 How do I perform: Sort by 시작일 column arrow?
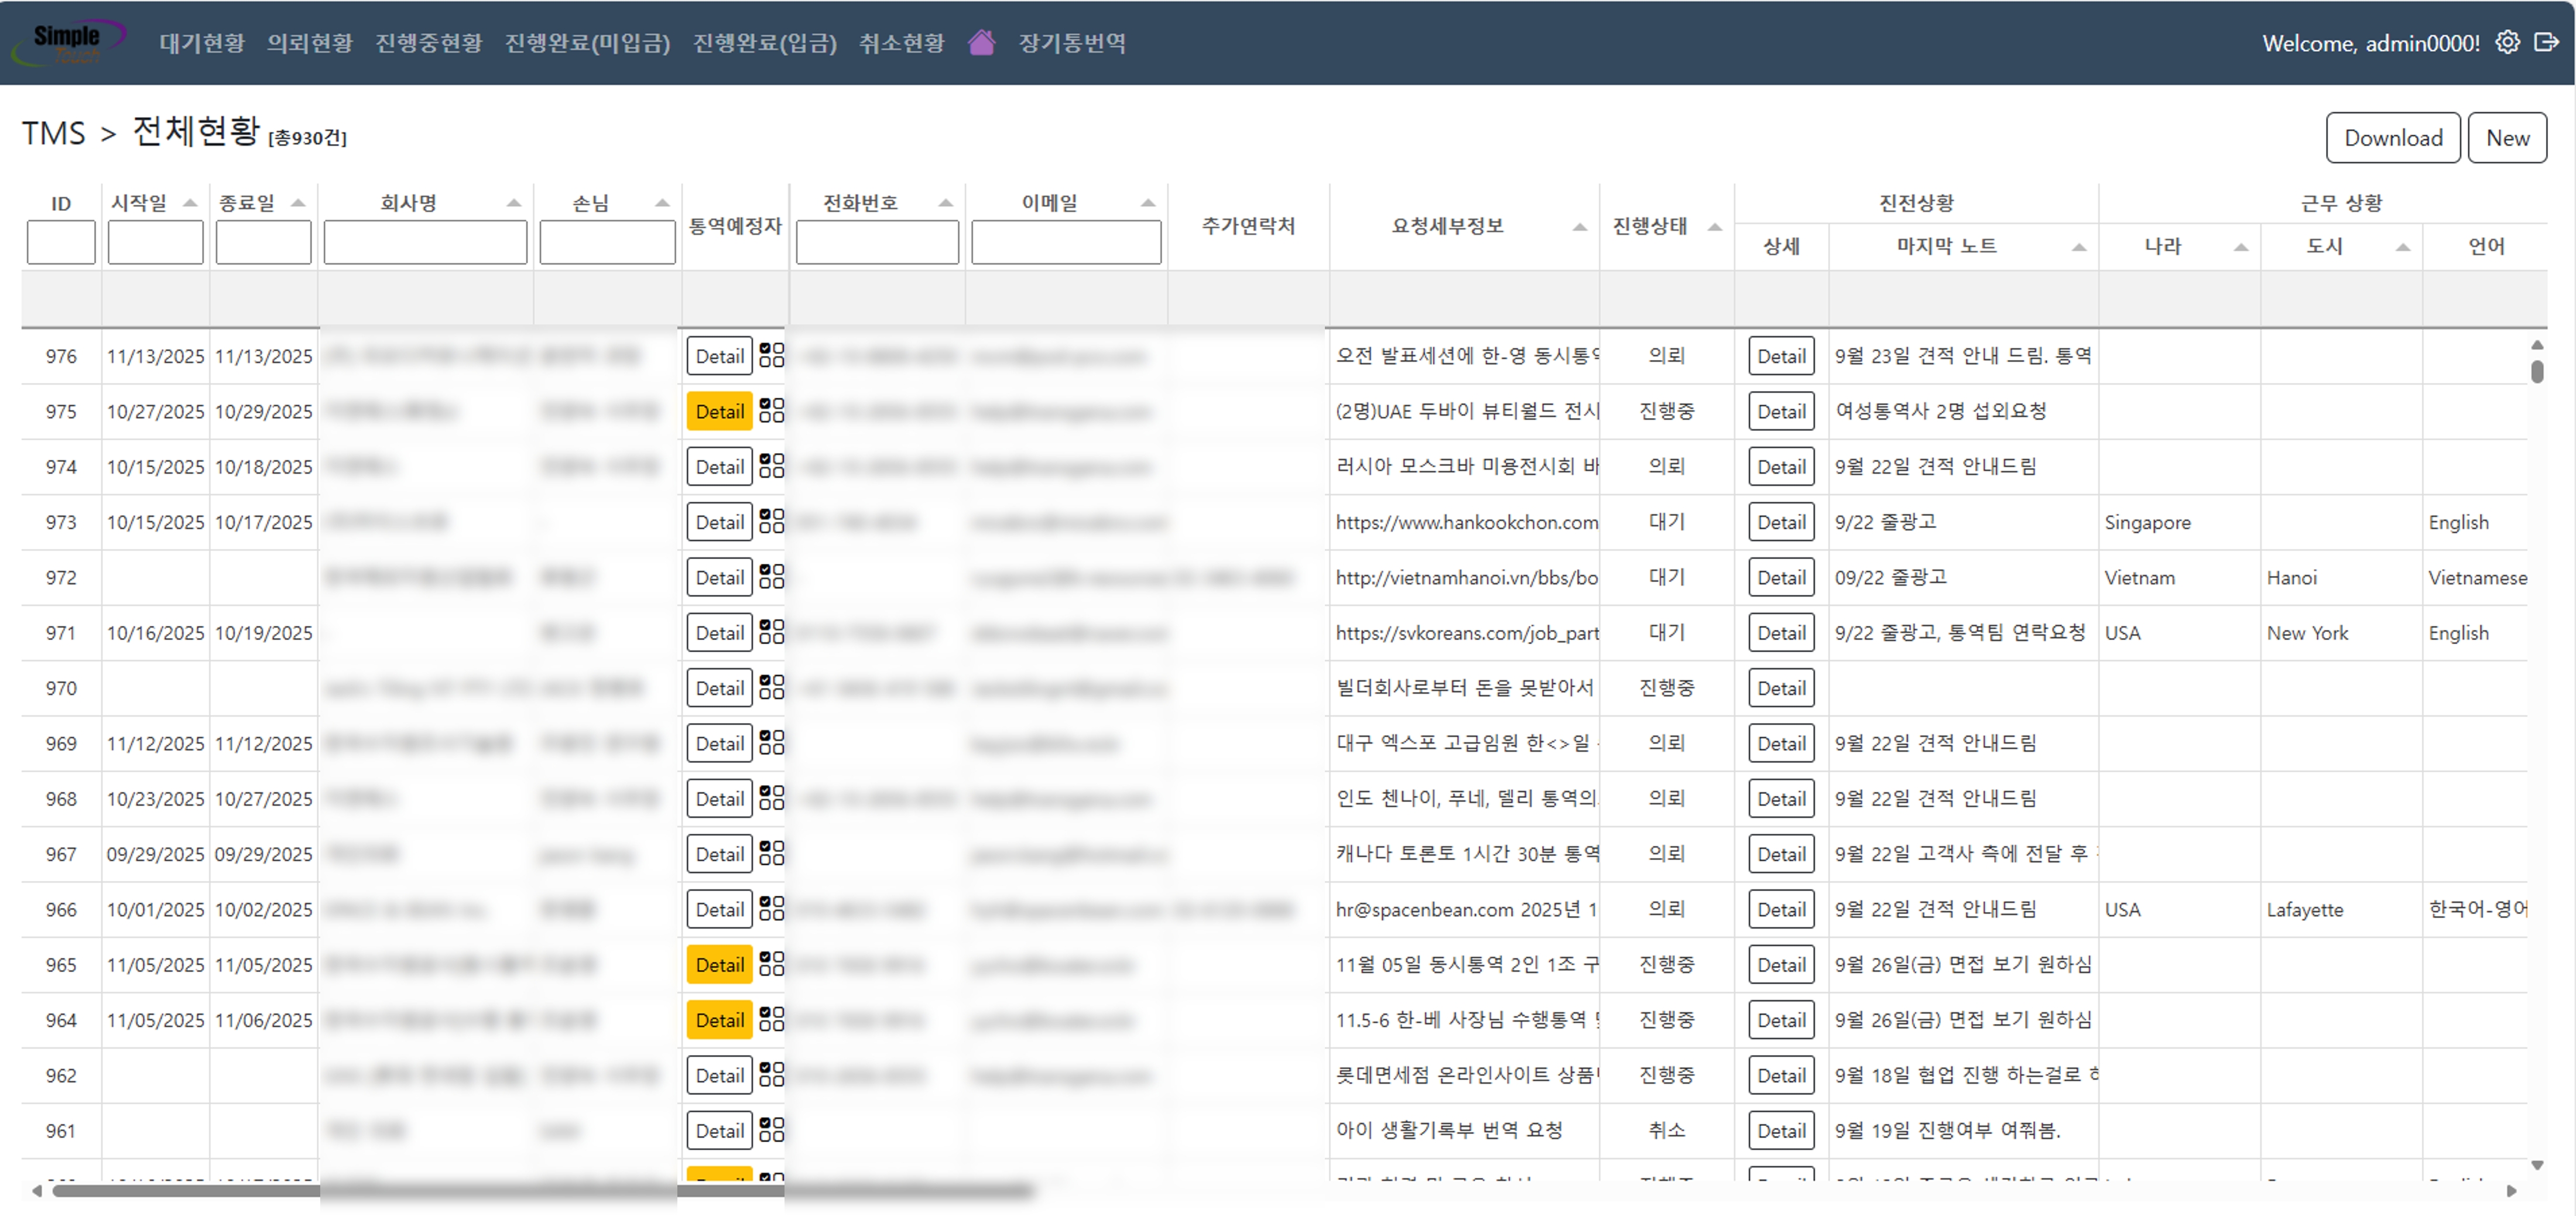tap(190, 203)
